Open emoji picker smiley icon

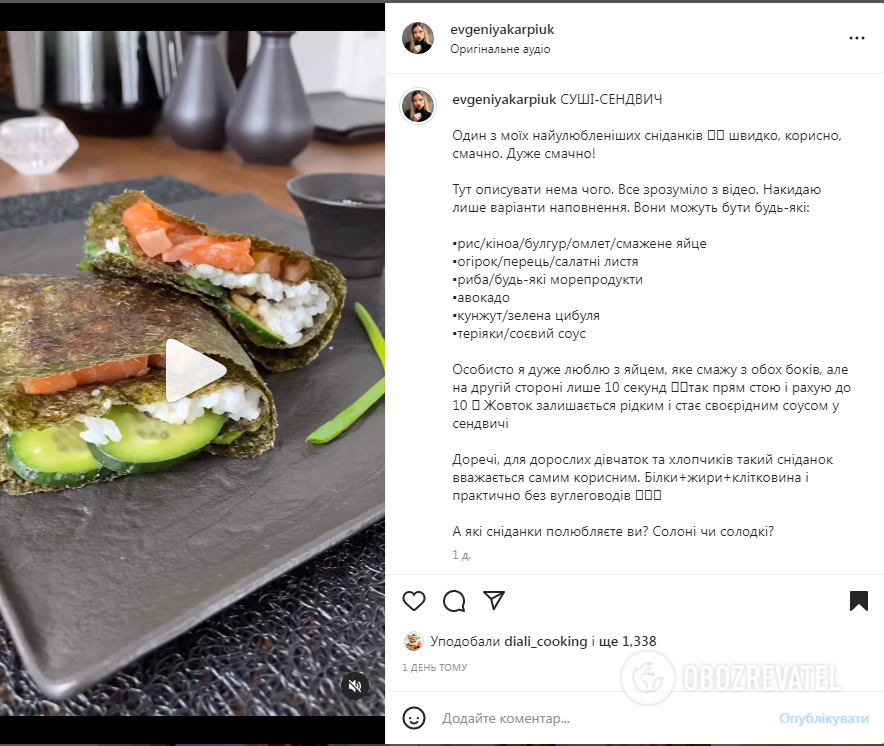coord(414,718)
